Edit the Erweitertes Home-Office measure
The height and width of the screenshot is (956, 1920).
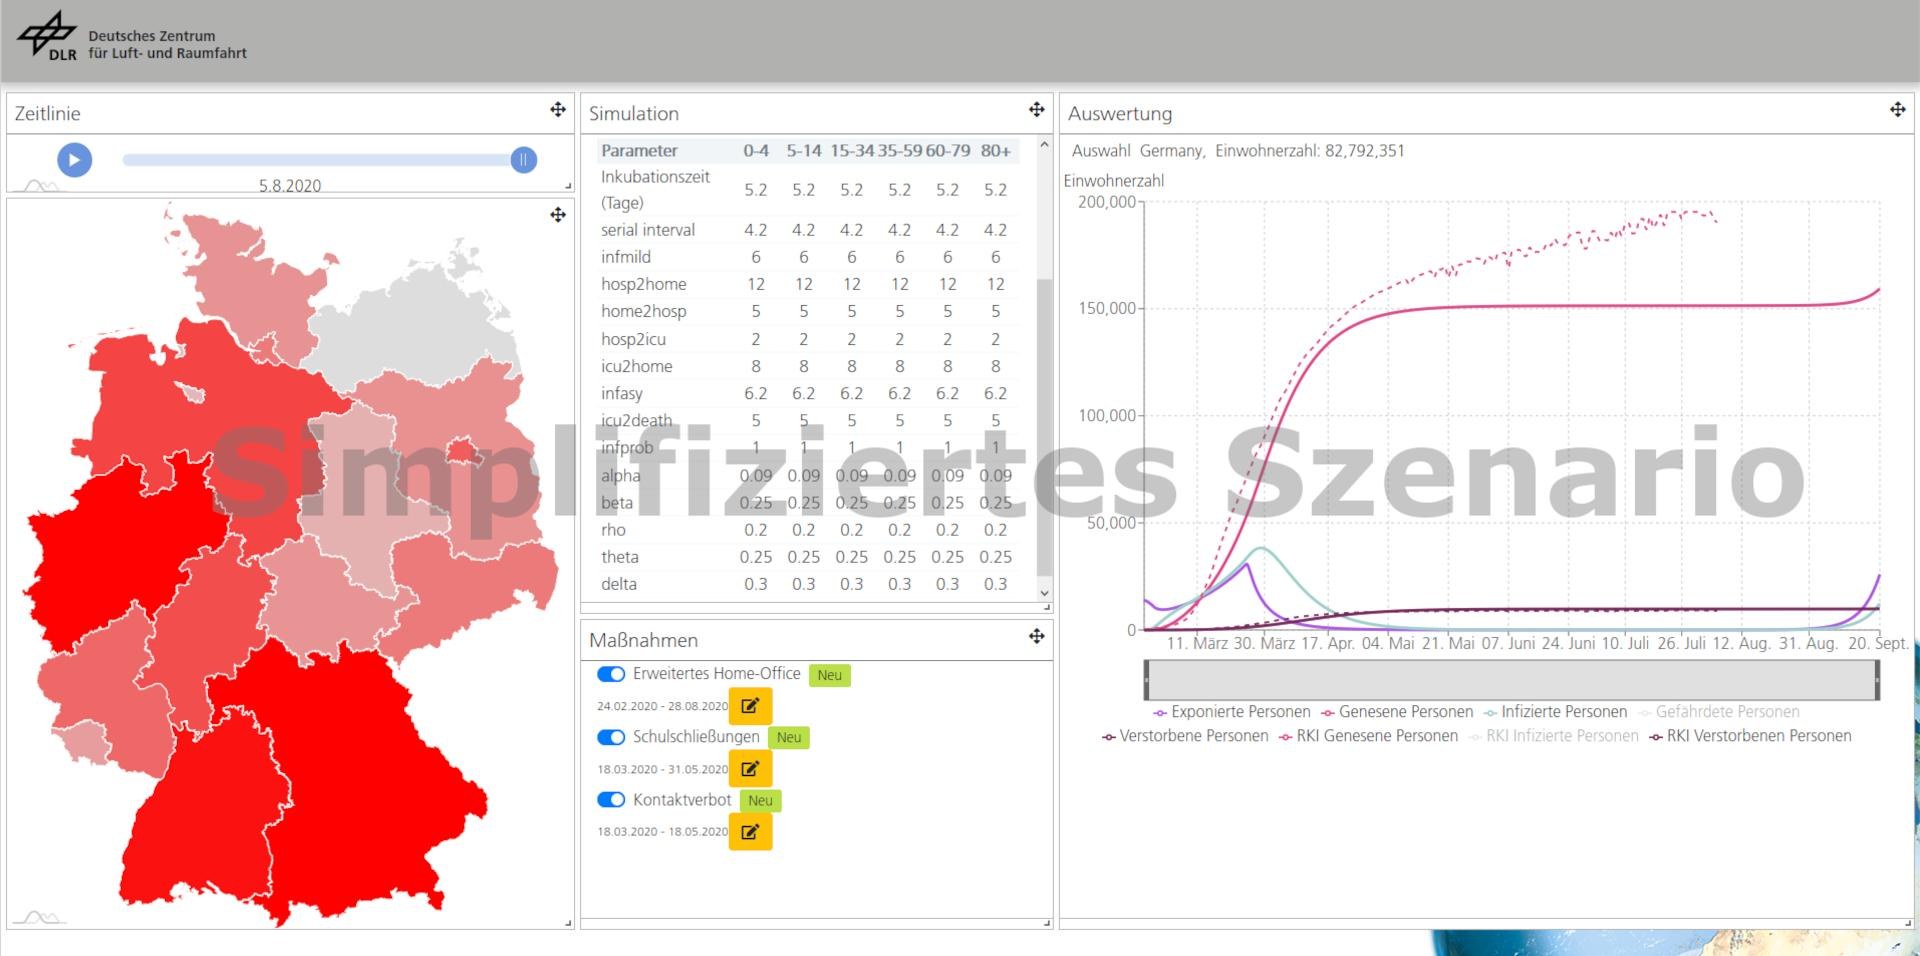[750, 706]
